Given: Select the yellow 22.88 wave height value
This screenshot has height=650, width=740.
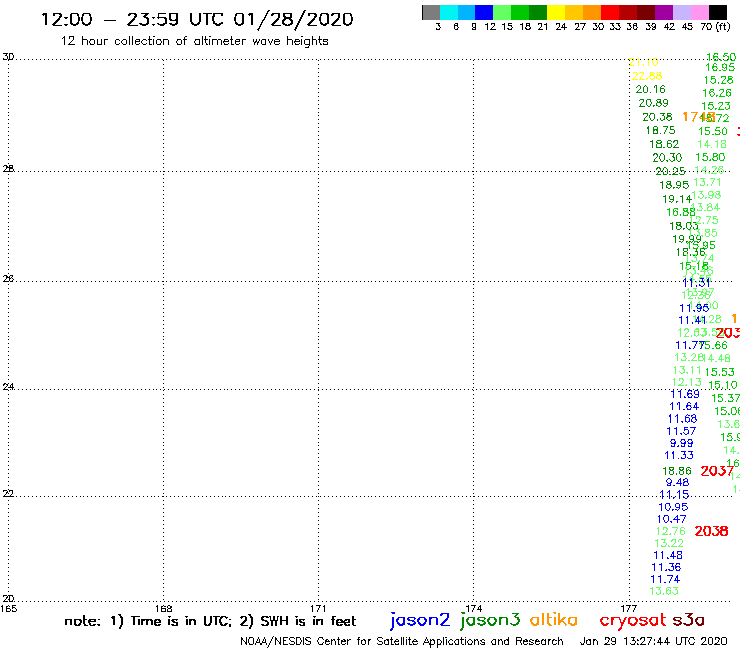Looking at the screenshot, I should coord(647,76).
